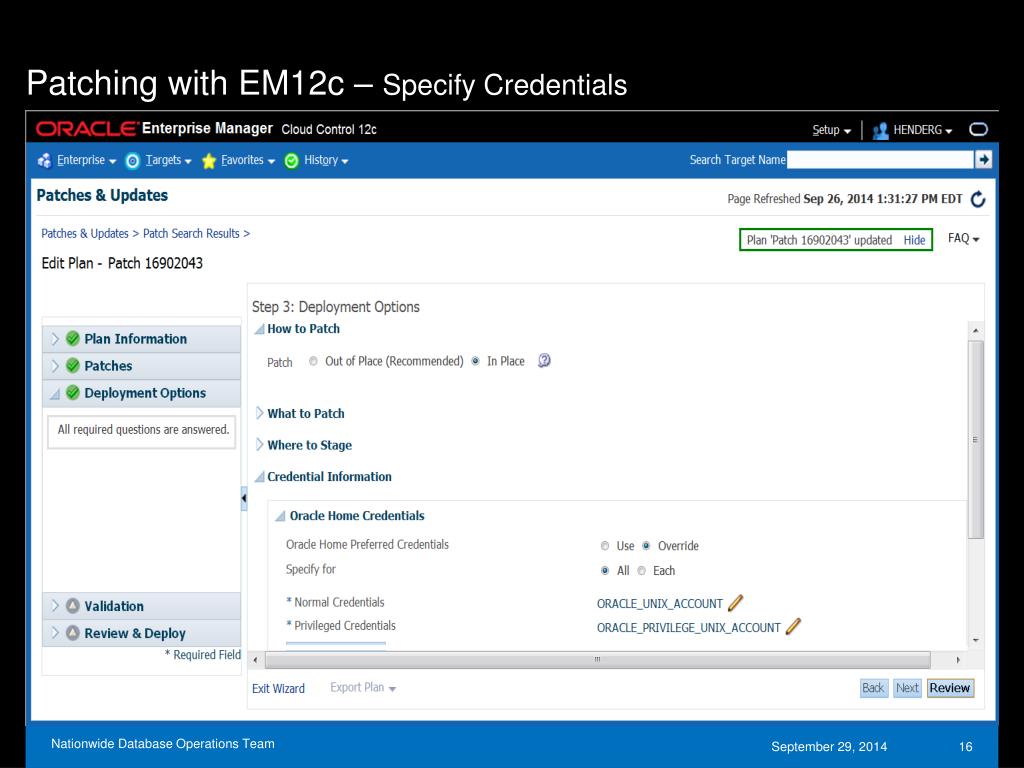Screen dimensions: 1024x768
Task: Open ORACLE_PRIVILEGE_UNIX_ACCOUNT credential link
Action: coord(688,628)
